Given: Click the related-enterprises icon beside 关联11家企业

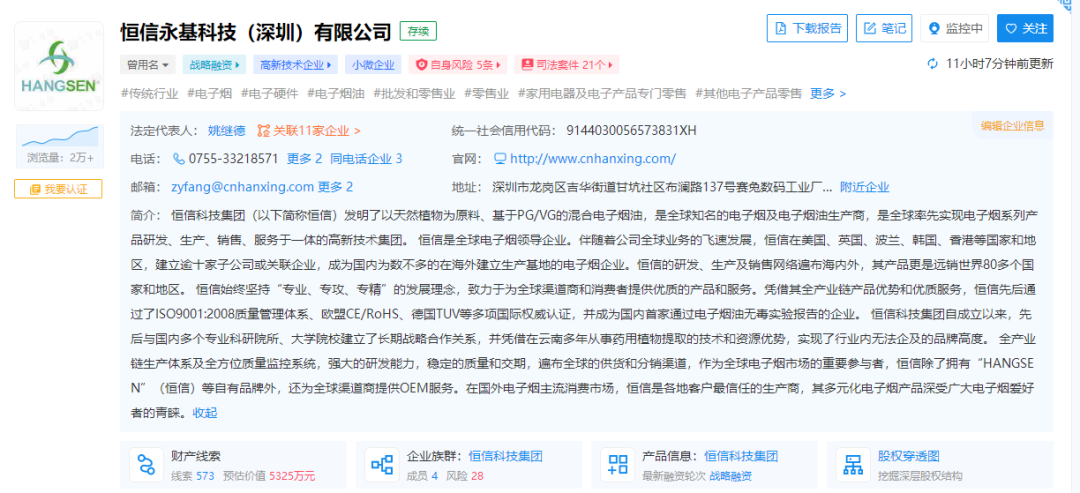Looking at the screenshot, I should coord(263,129).
